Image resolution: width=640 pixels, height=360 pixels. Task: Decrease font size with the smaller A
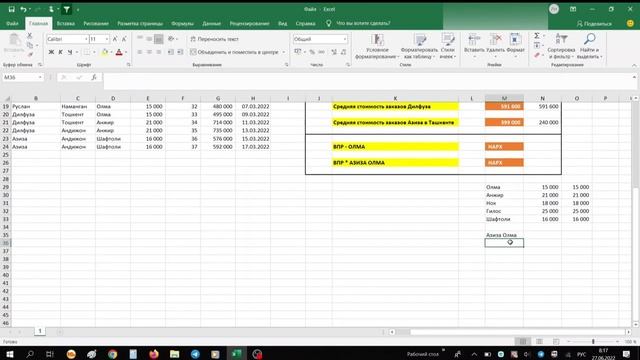124,39
